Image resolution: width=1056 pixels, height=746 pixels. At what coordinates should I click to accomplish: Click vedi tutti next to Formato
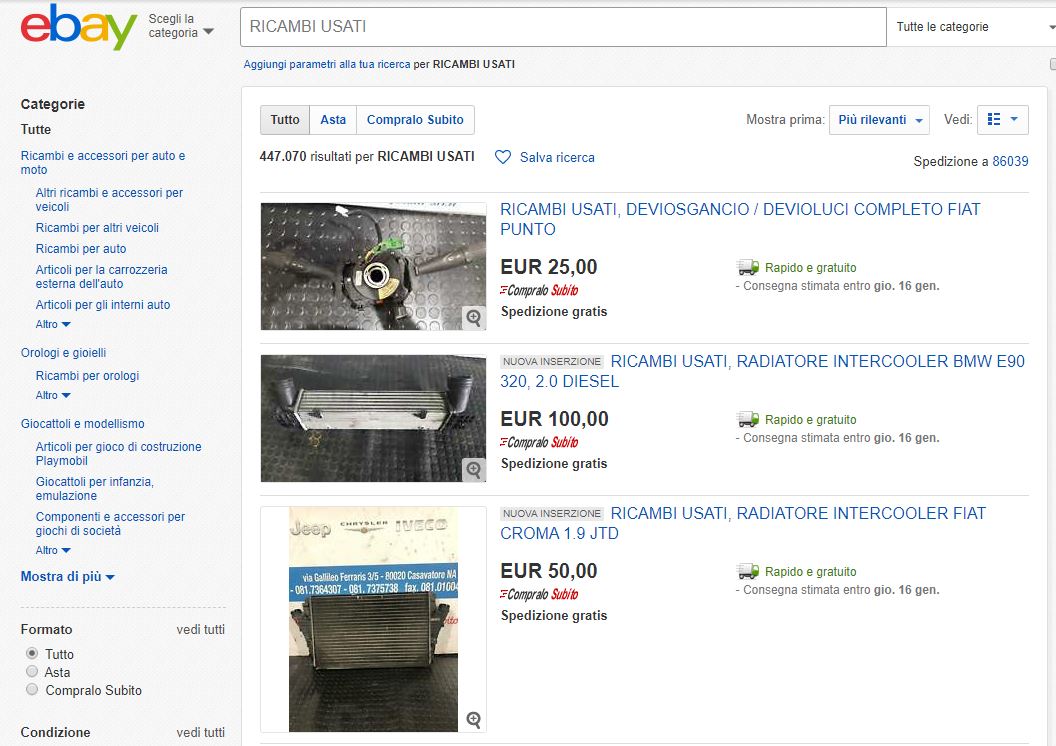point(201,630)
